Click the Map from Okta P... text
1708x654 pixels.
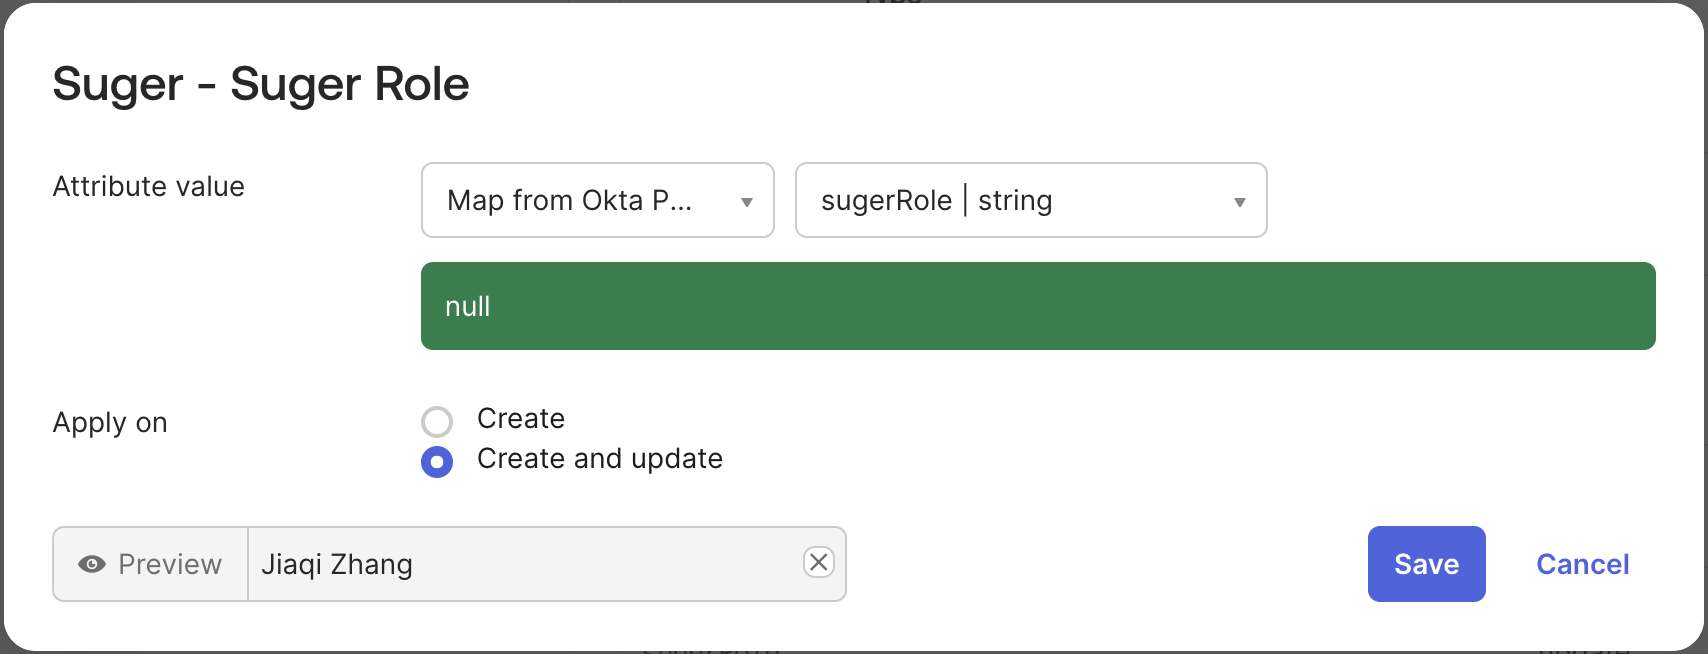pyautogui.click(x=569, y=201)
